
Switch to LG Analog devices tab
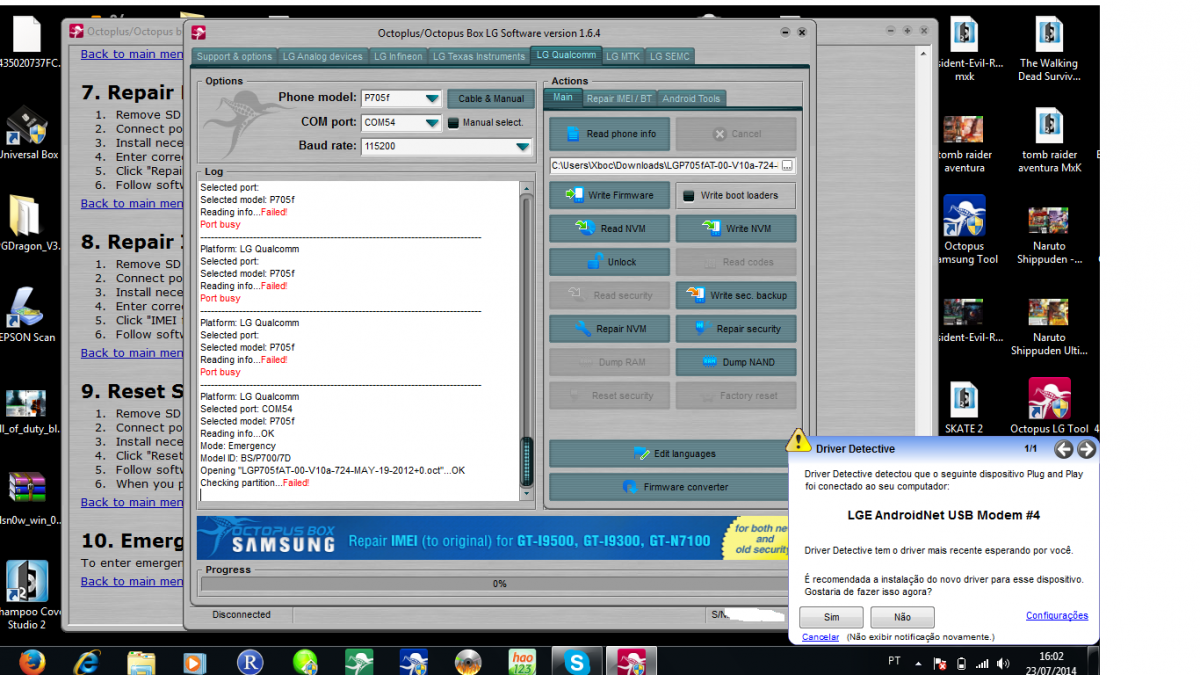click(x=323, y=56)
